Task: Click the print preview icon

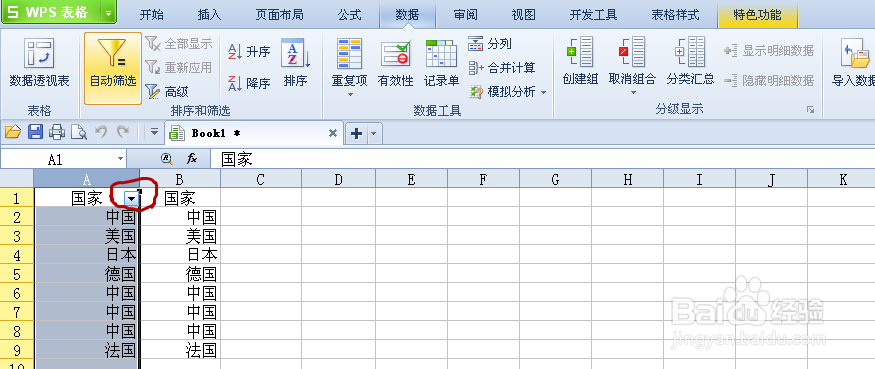Action: pyautogui.click(x=79, y=132)
